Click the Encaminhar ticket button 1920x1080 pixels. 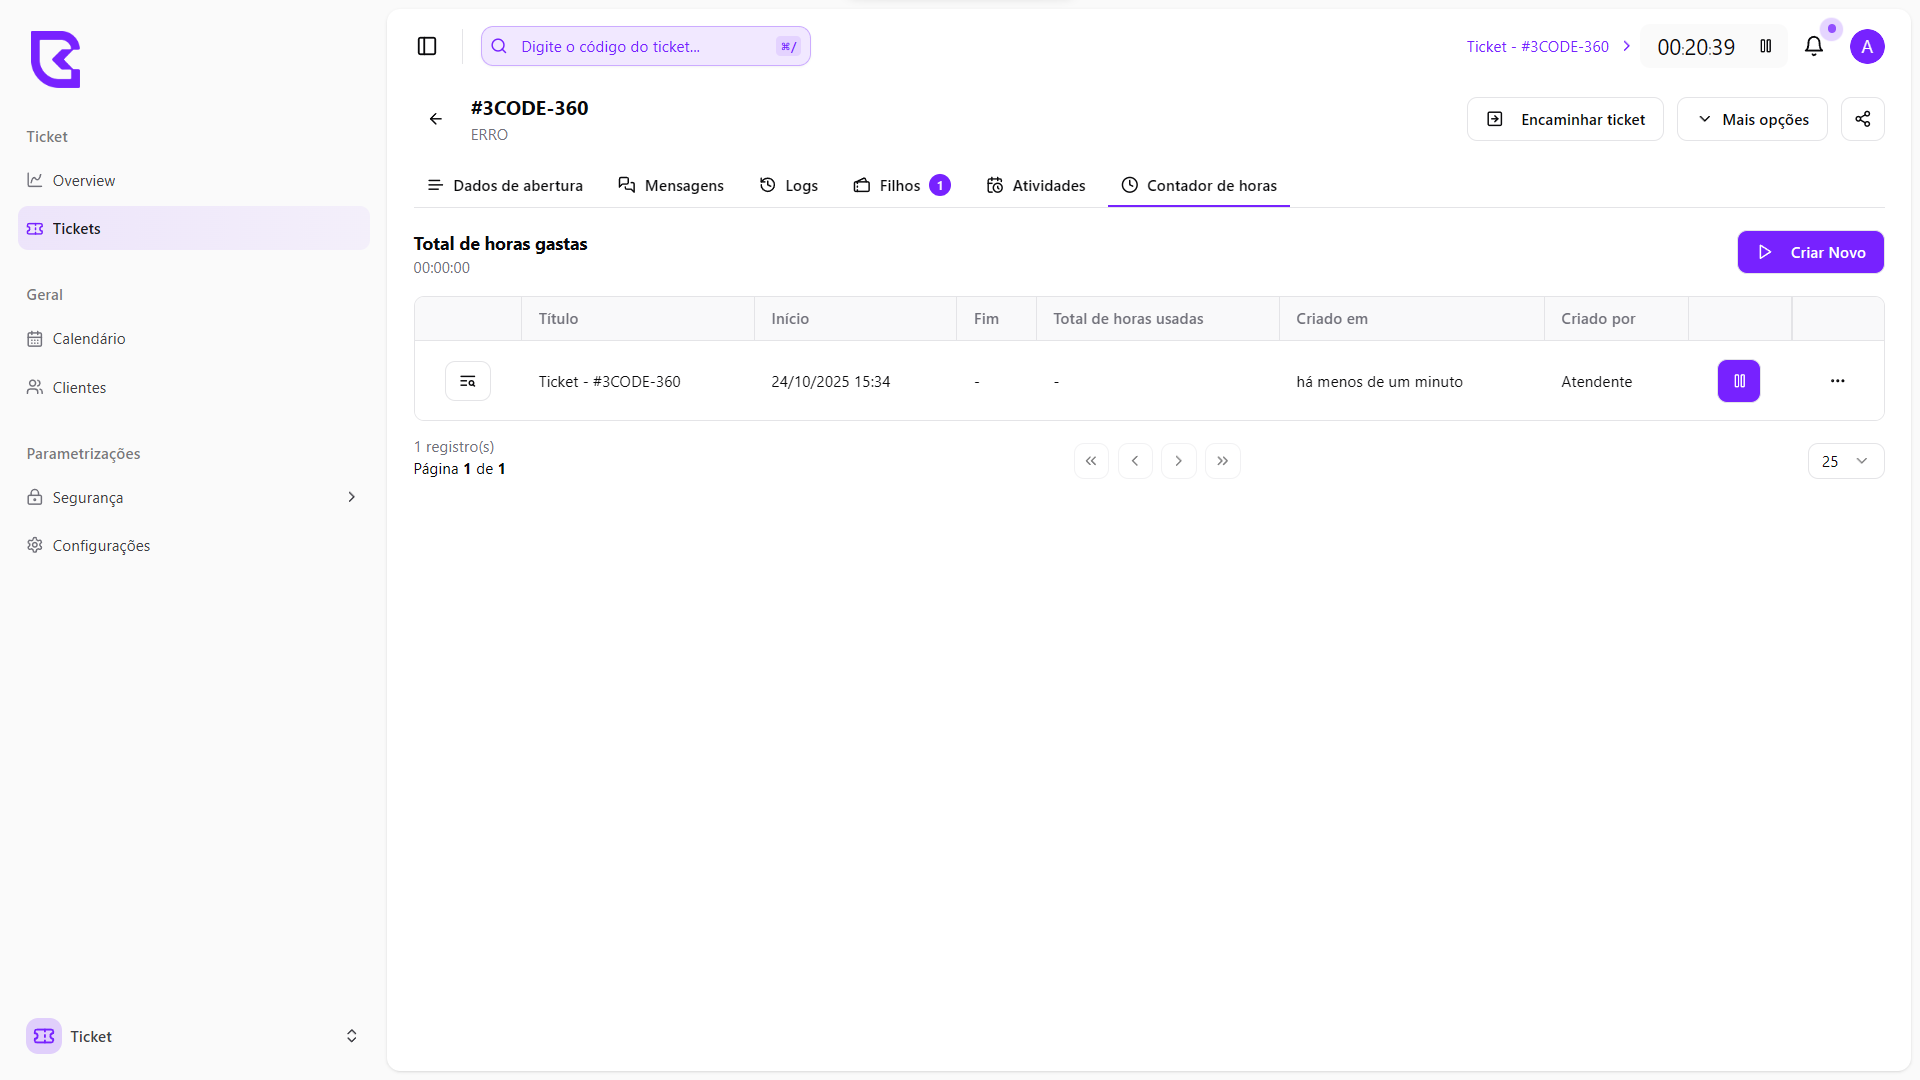point(1565,119)
